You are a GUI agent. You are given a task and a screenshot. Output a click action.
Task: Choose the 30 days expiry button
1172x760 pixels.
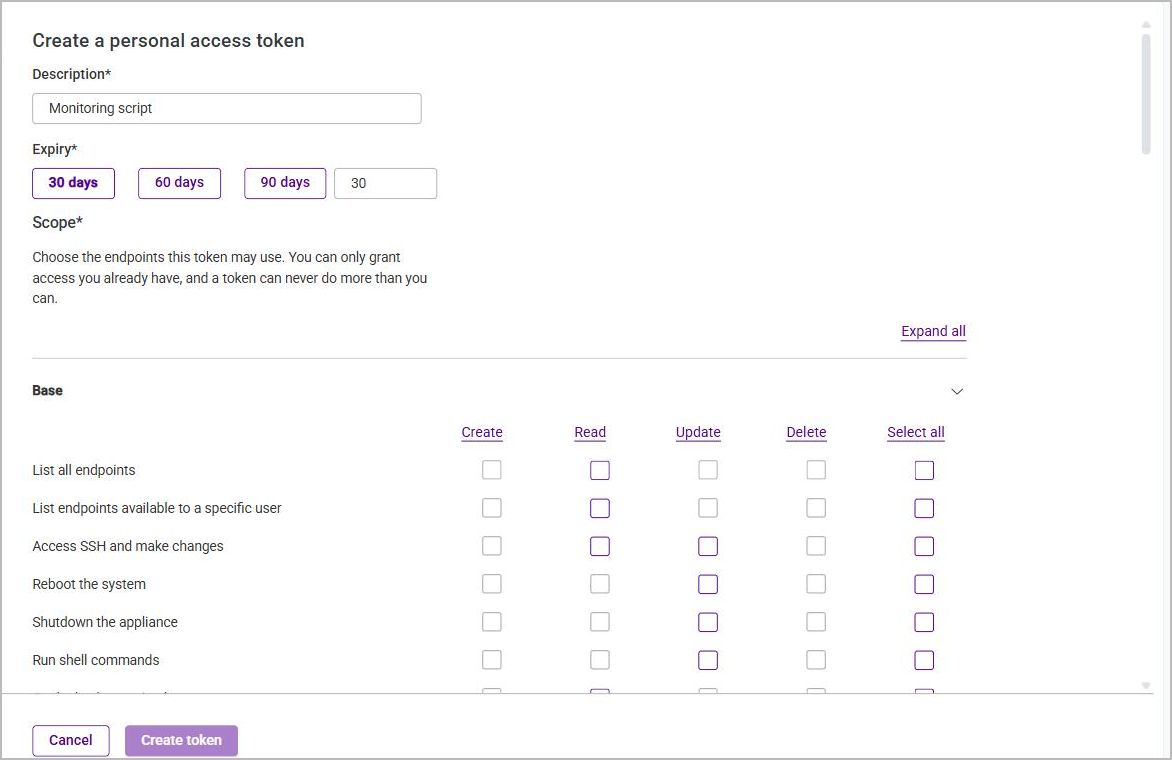click(x=73, y=183)
